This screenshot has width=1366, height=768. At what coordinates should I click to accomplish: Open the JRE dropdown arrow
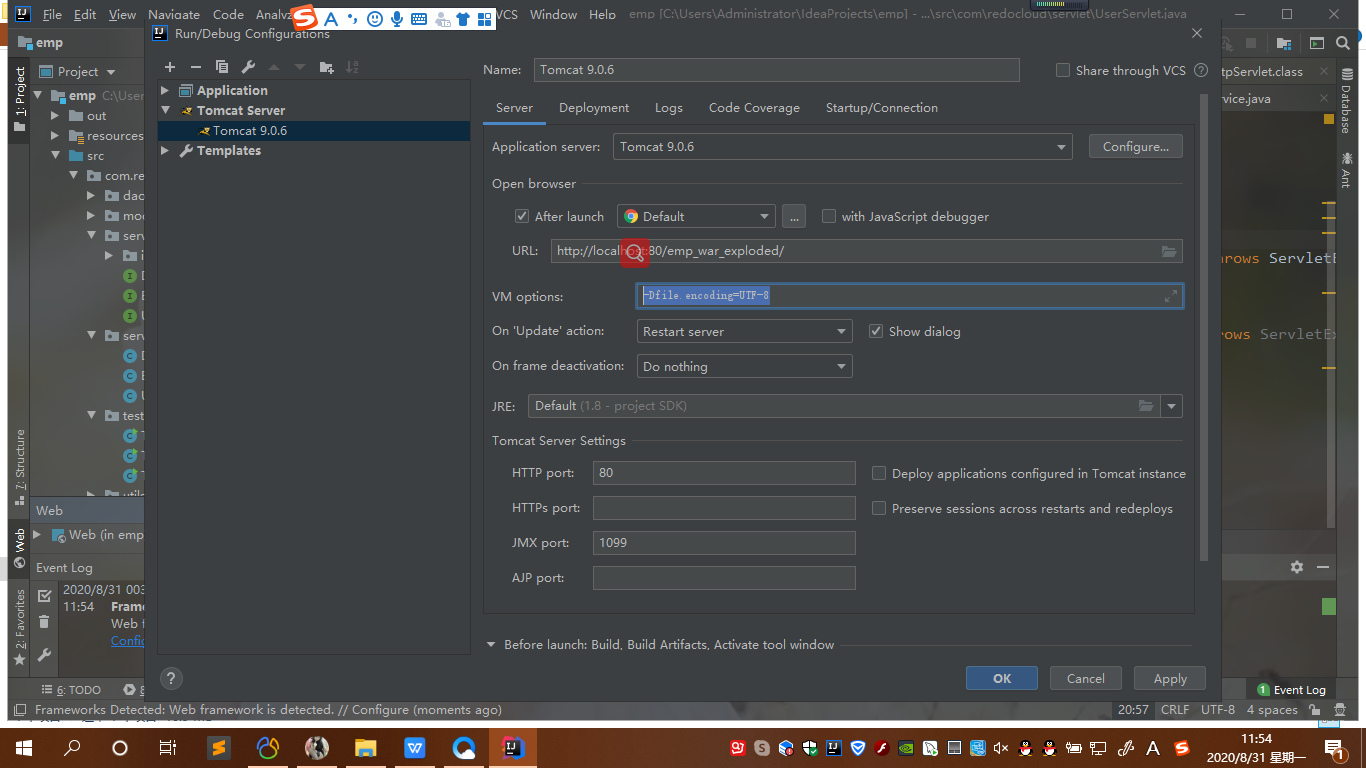tap(1172, 406)
